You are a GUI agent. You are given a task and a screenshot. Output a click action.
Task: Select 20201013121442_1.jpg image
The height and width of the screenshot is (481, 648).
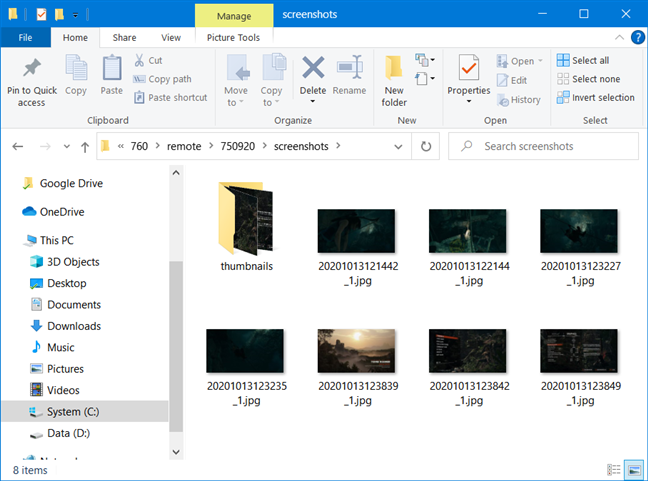pos(357,247)
